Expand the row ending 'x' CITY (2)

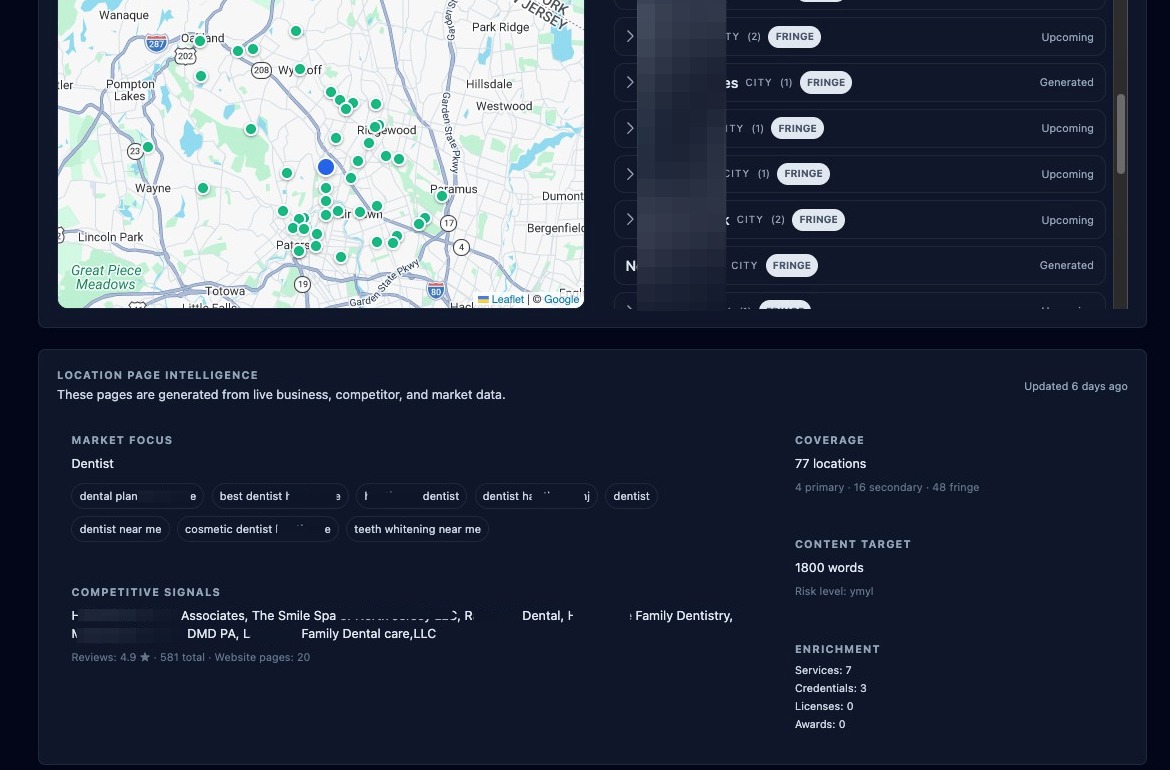coord(630,219)
